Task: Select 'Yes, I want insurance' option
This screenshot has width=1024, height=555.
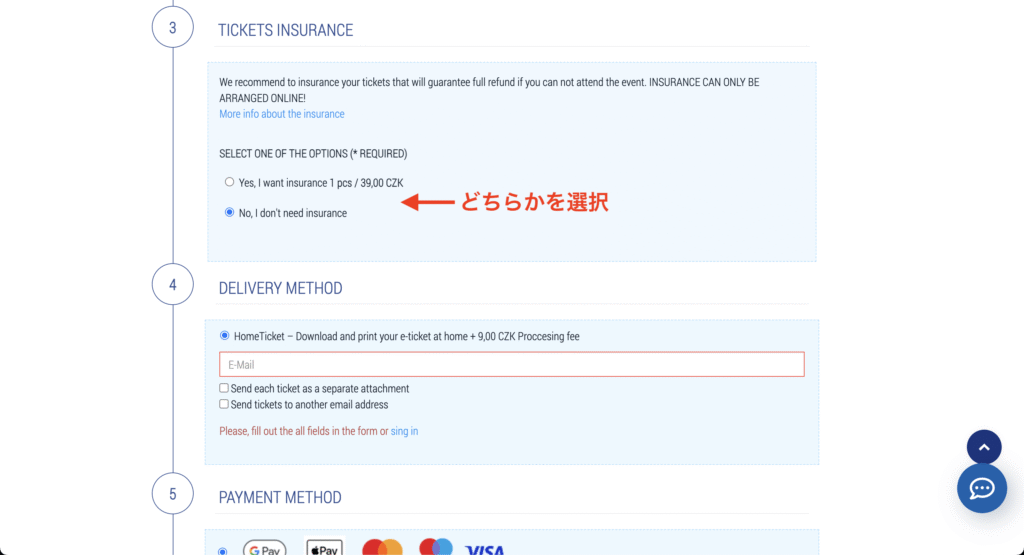Action: tap(230, 182)
